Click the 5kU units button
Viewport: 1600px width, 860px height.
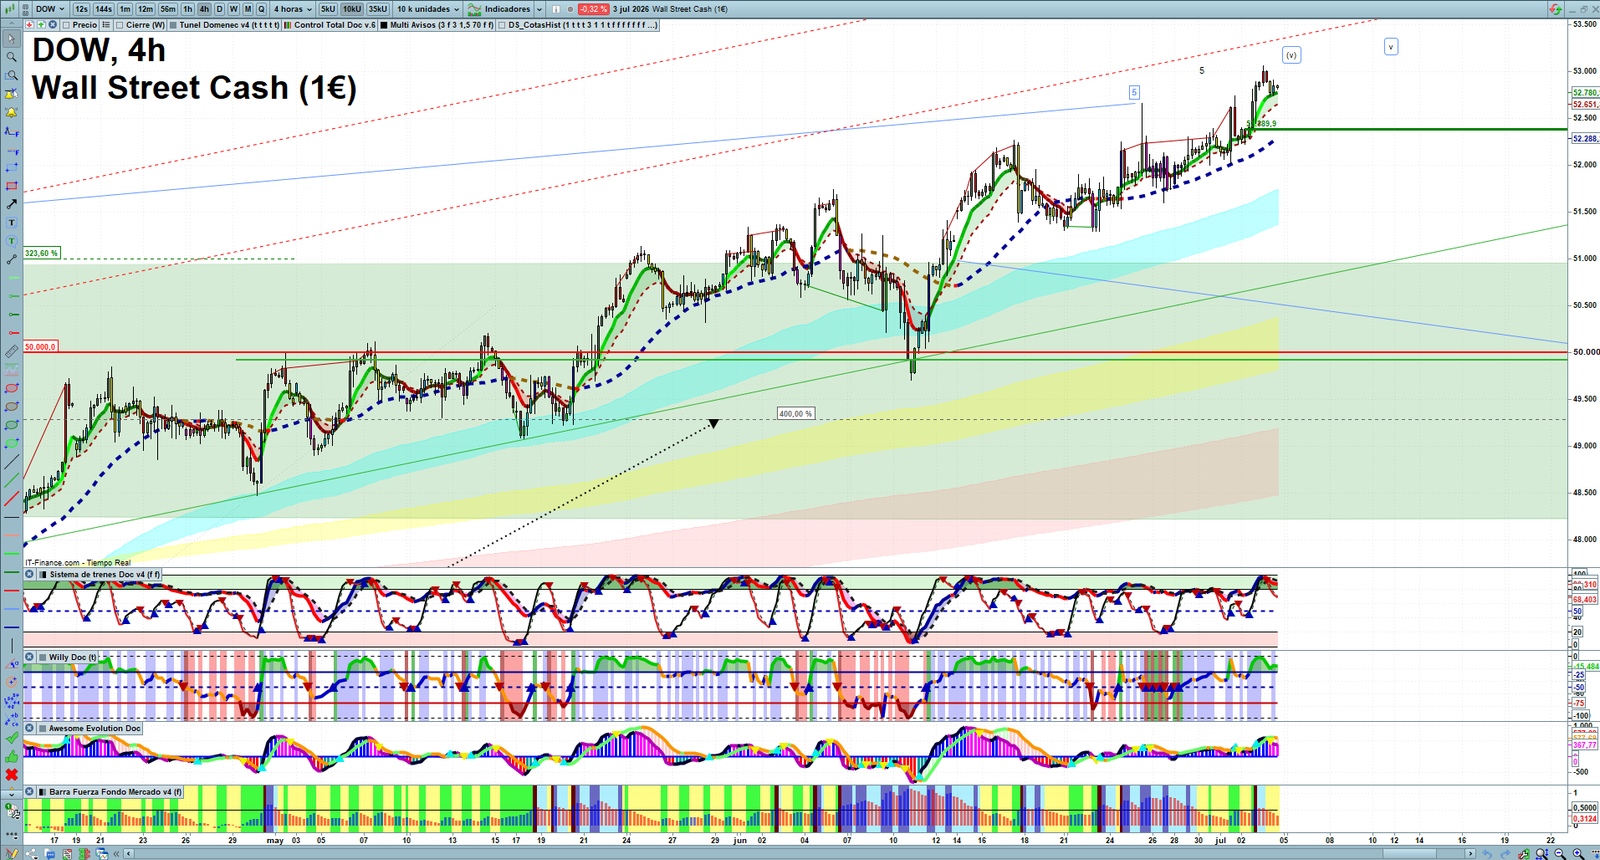pos(328,9)
